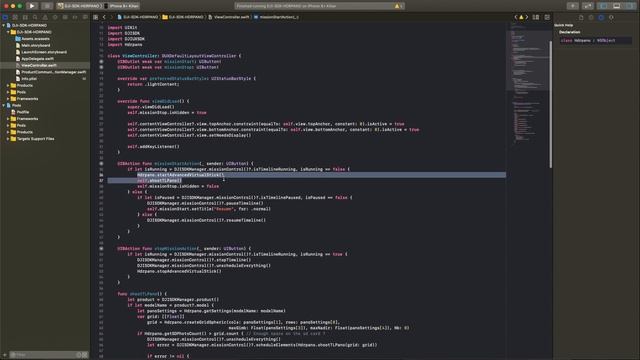Screen dimensions: 640x360
Task: Add a new file with navigator plus
Action: coord(5,355)
